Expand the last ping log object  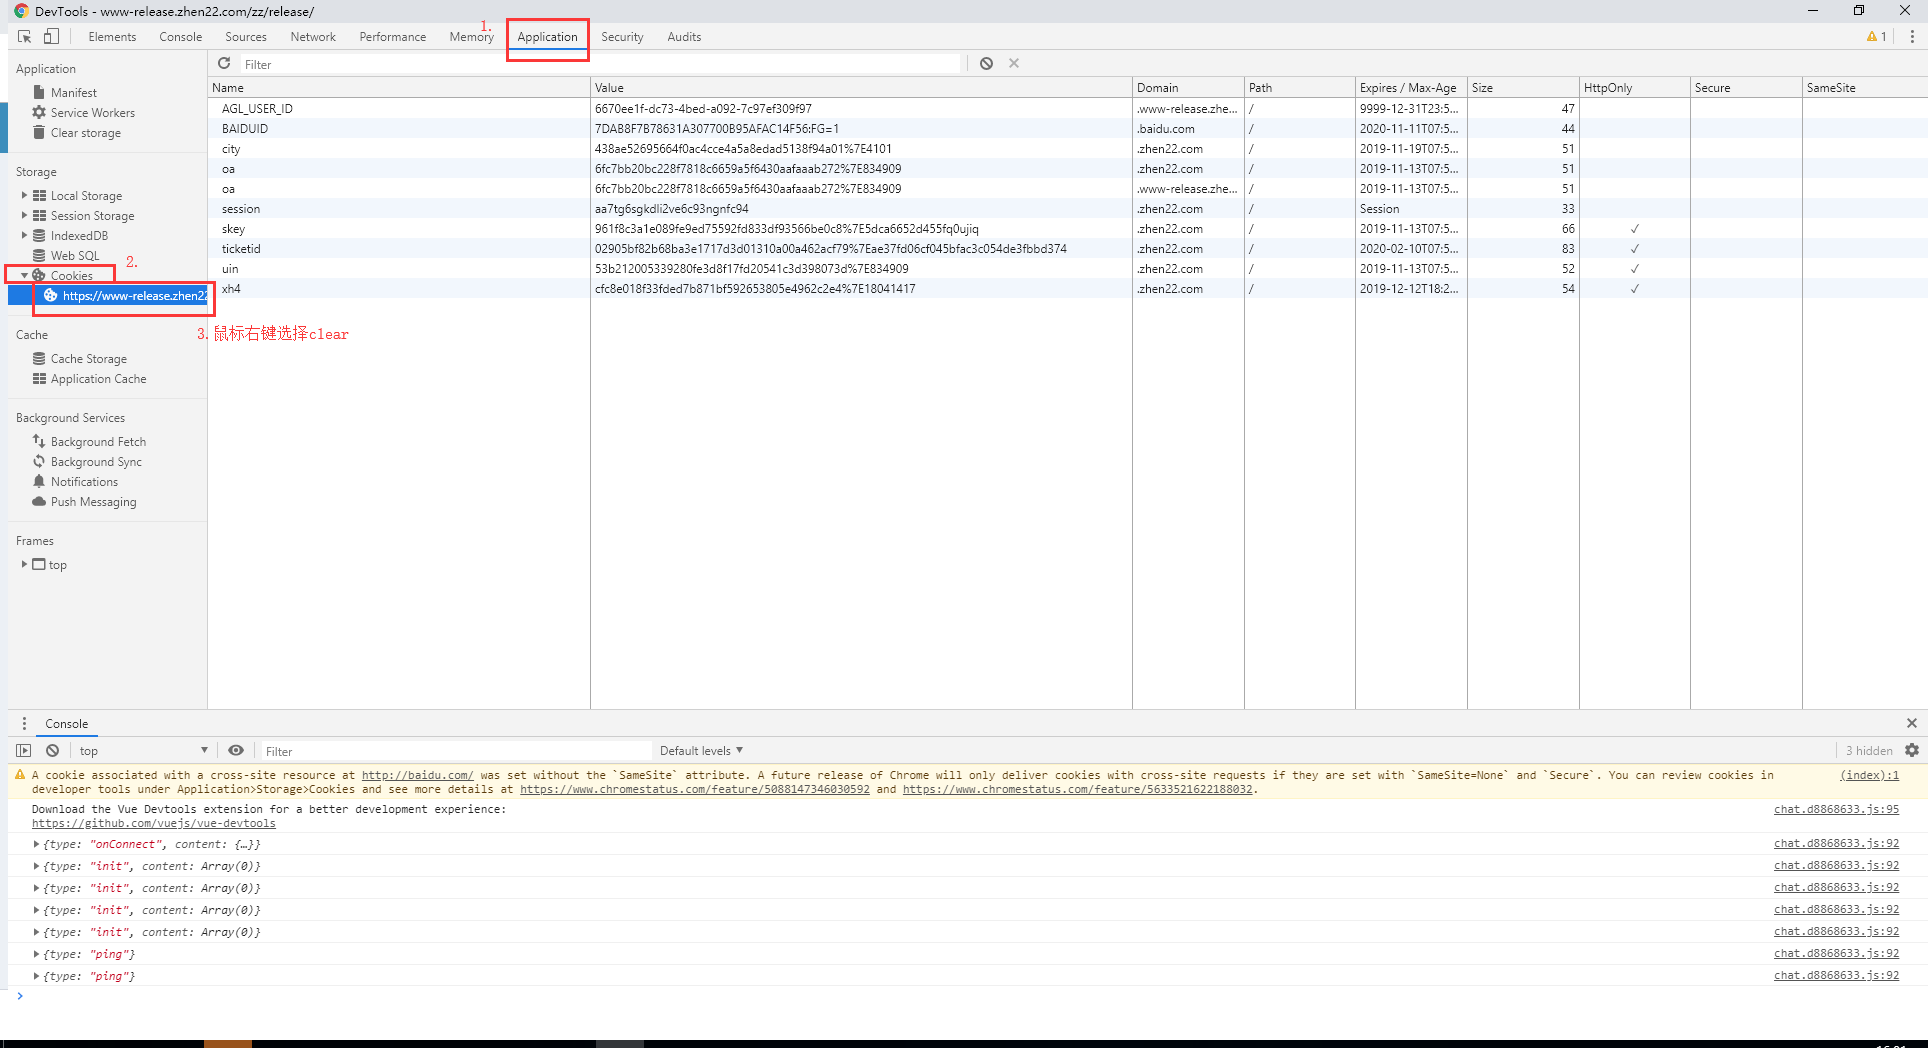37,976
